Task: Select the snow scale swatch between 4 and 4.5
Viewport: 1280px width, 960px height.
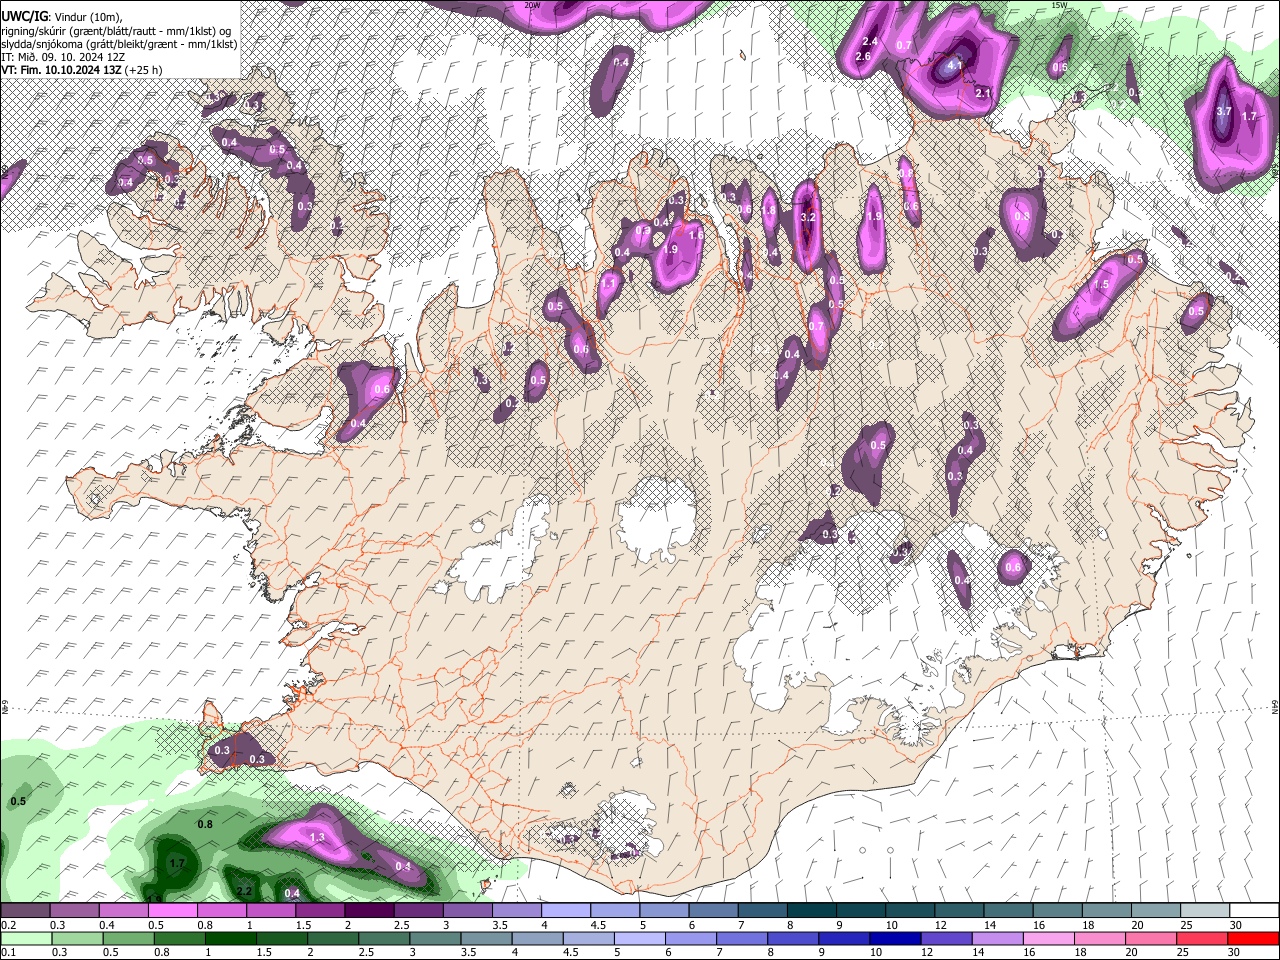Action: pos(566,911)
